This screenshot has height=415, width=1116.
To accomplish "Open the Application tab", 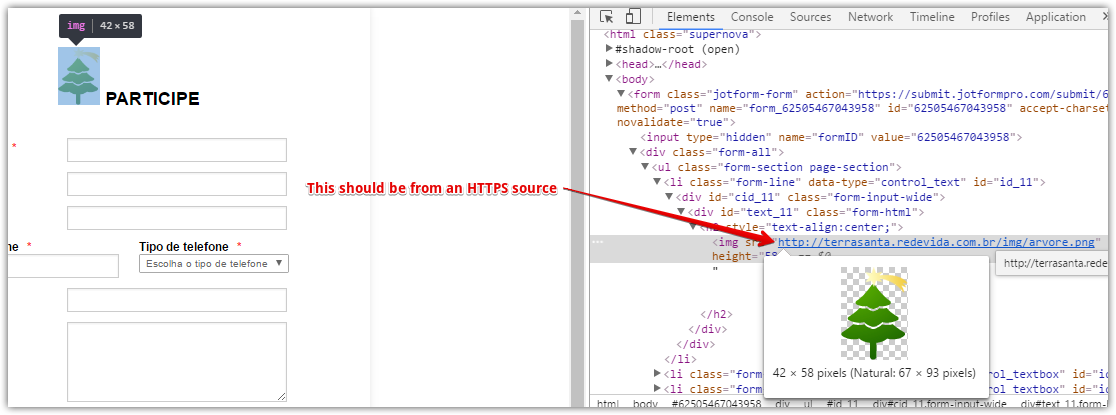I will coord(1056,17).
